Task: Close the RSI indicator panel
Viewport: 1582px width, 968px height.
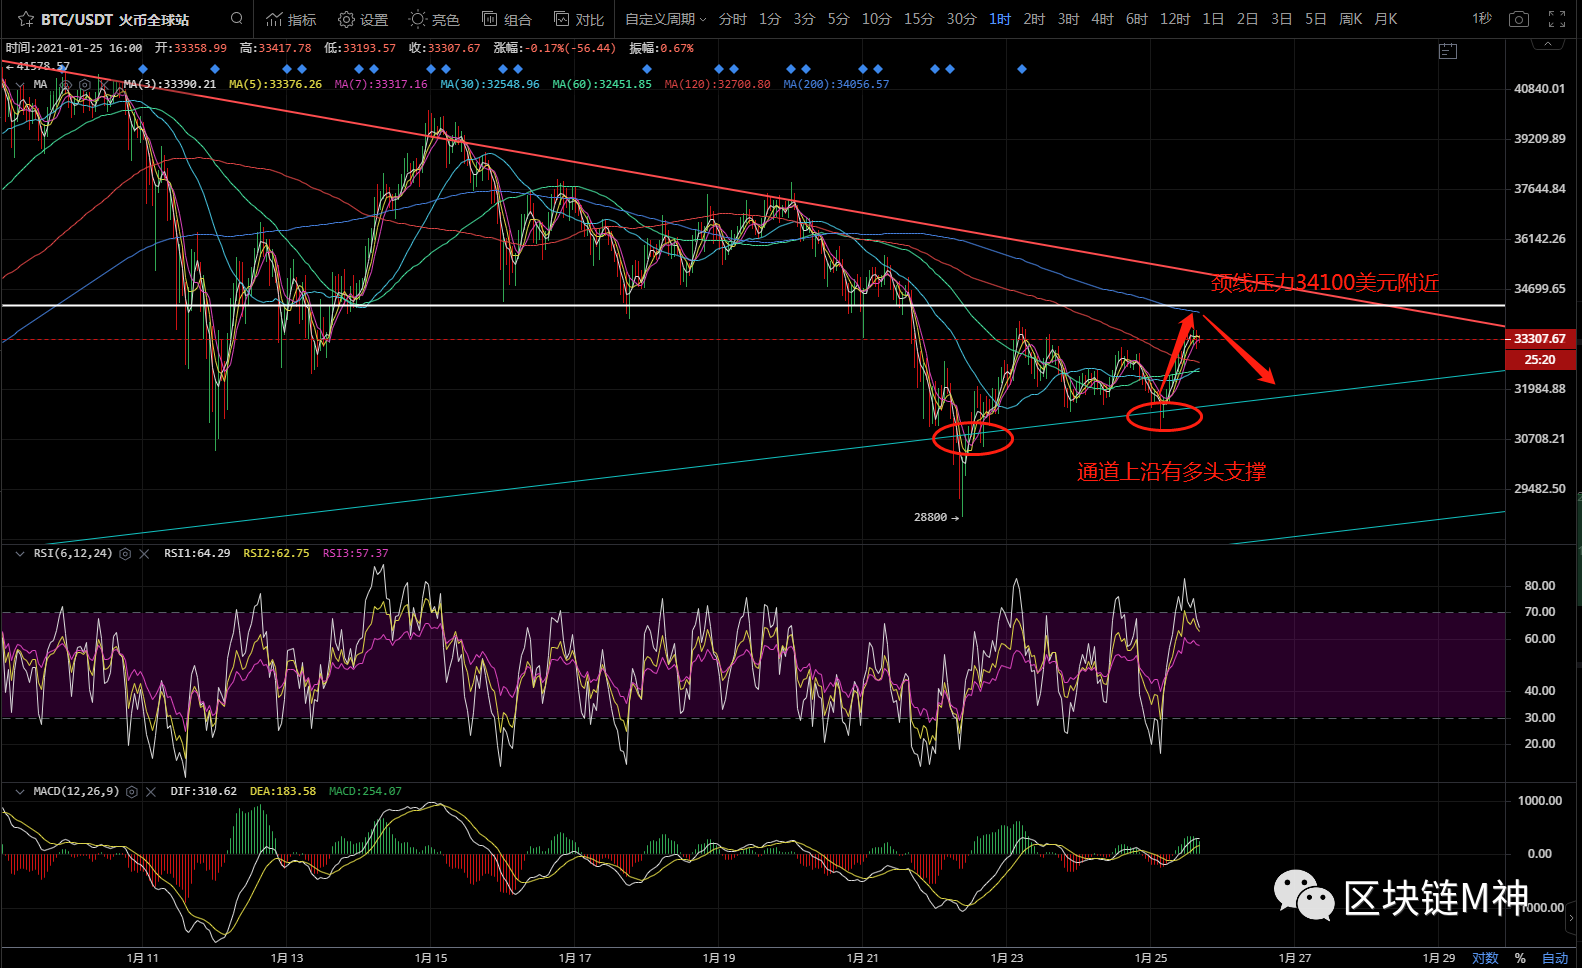Action: click(x=144, y=553)
